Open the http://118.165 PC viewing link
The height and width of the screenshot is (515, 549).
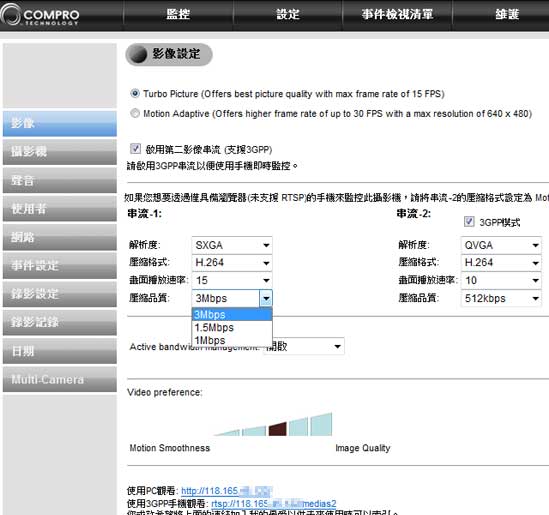click(x=226, y=491)
